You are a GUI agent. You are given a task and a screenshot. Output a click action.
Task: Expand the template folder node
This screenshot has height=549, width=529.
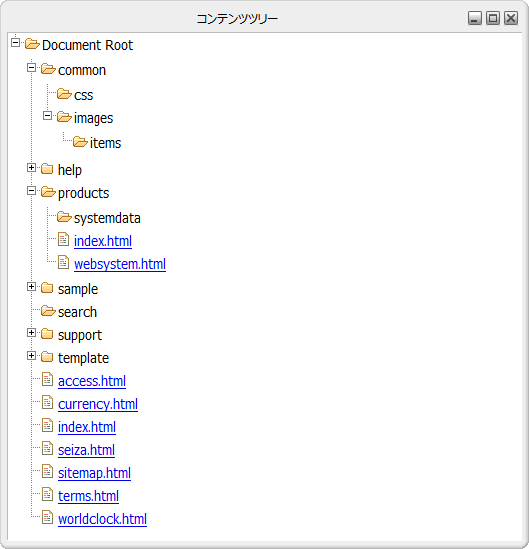coord(32,356)
